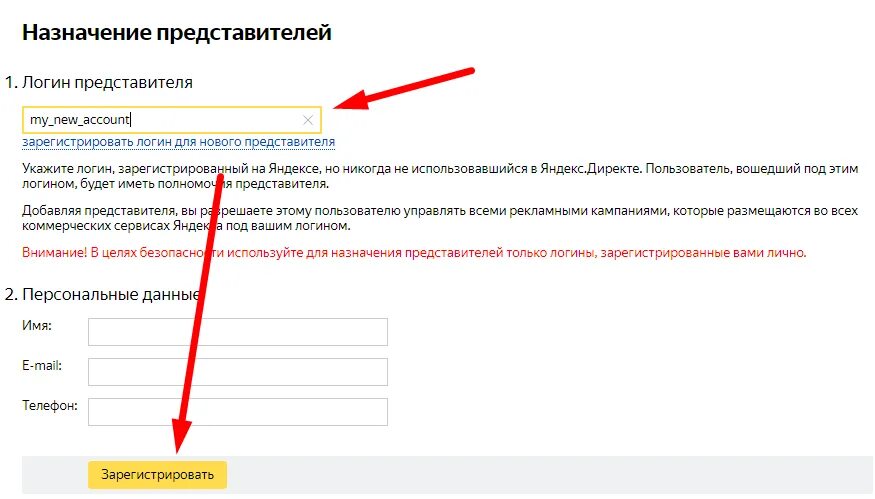Focus the Телефон input field
This screenshot has width=875, height=499.
click(238, 412)
